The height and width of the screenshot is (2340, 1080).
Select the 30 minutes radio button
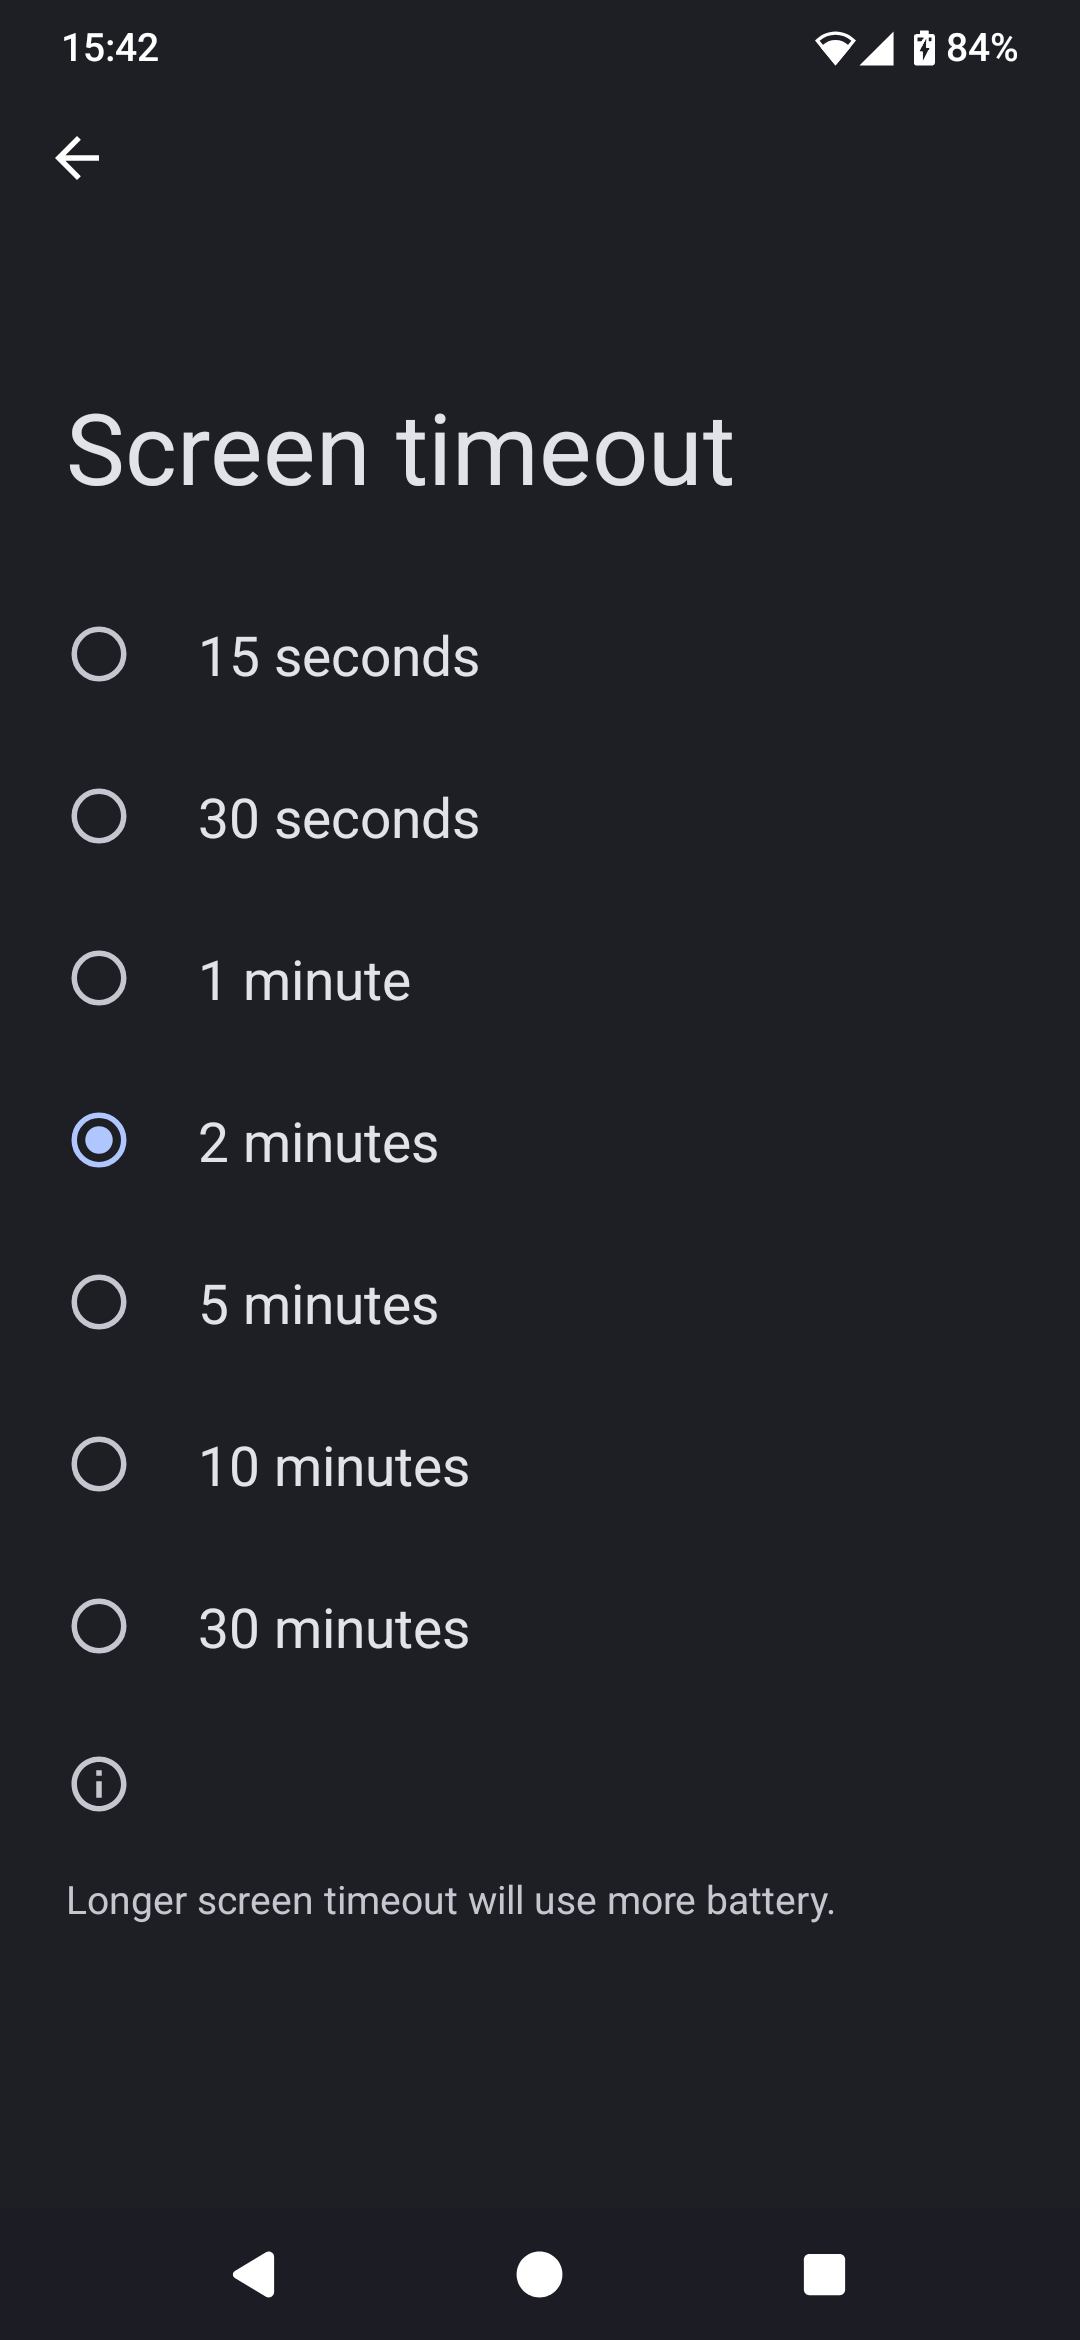coord(99,1627)
